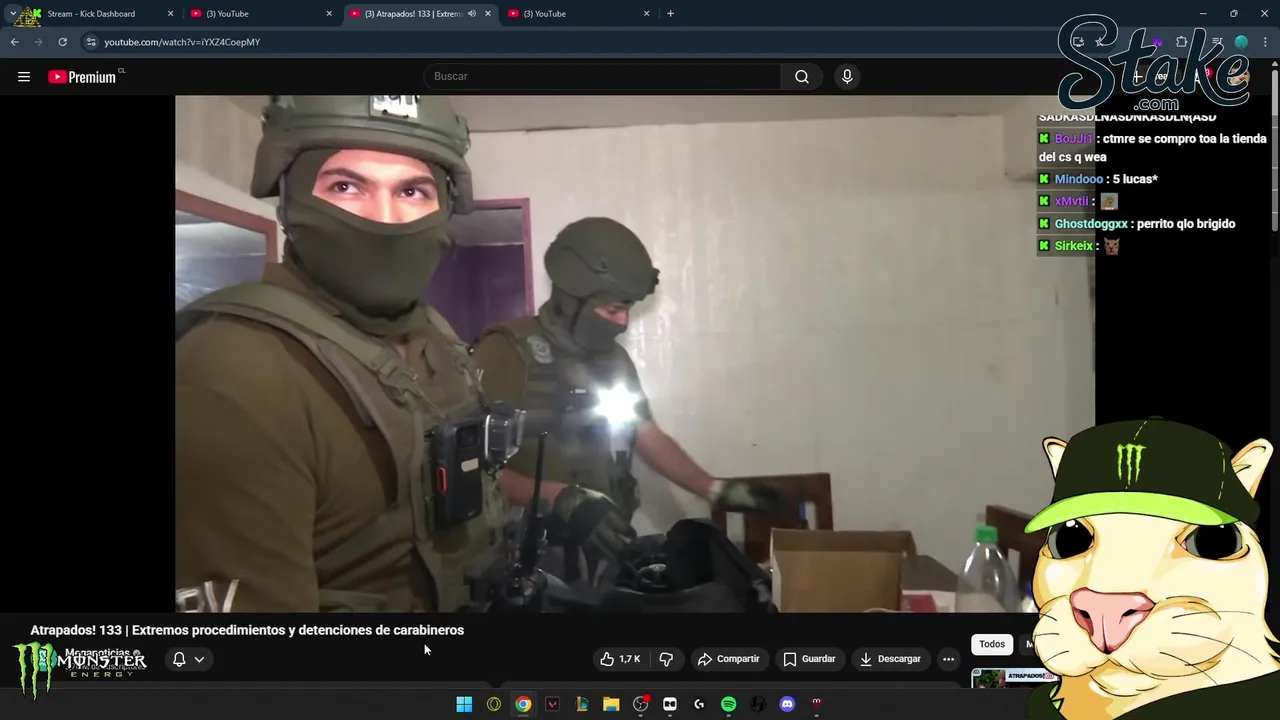The width and height of the screenshot is (1280, 720).
Task: Dislike the video with thumbs down
Action: point(666,659)
